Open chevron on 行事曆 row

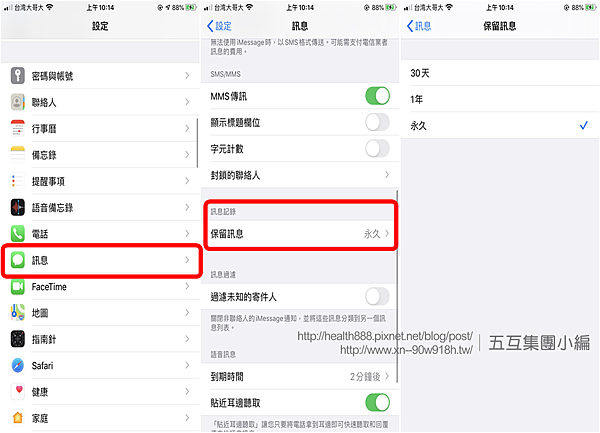[x=187, y=128]
